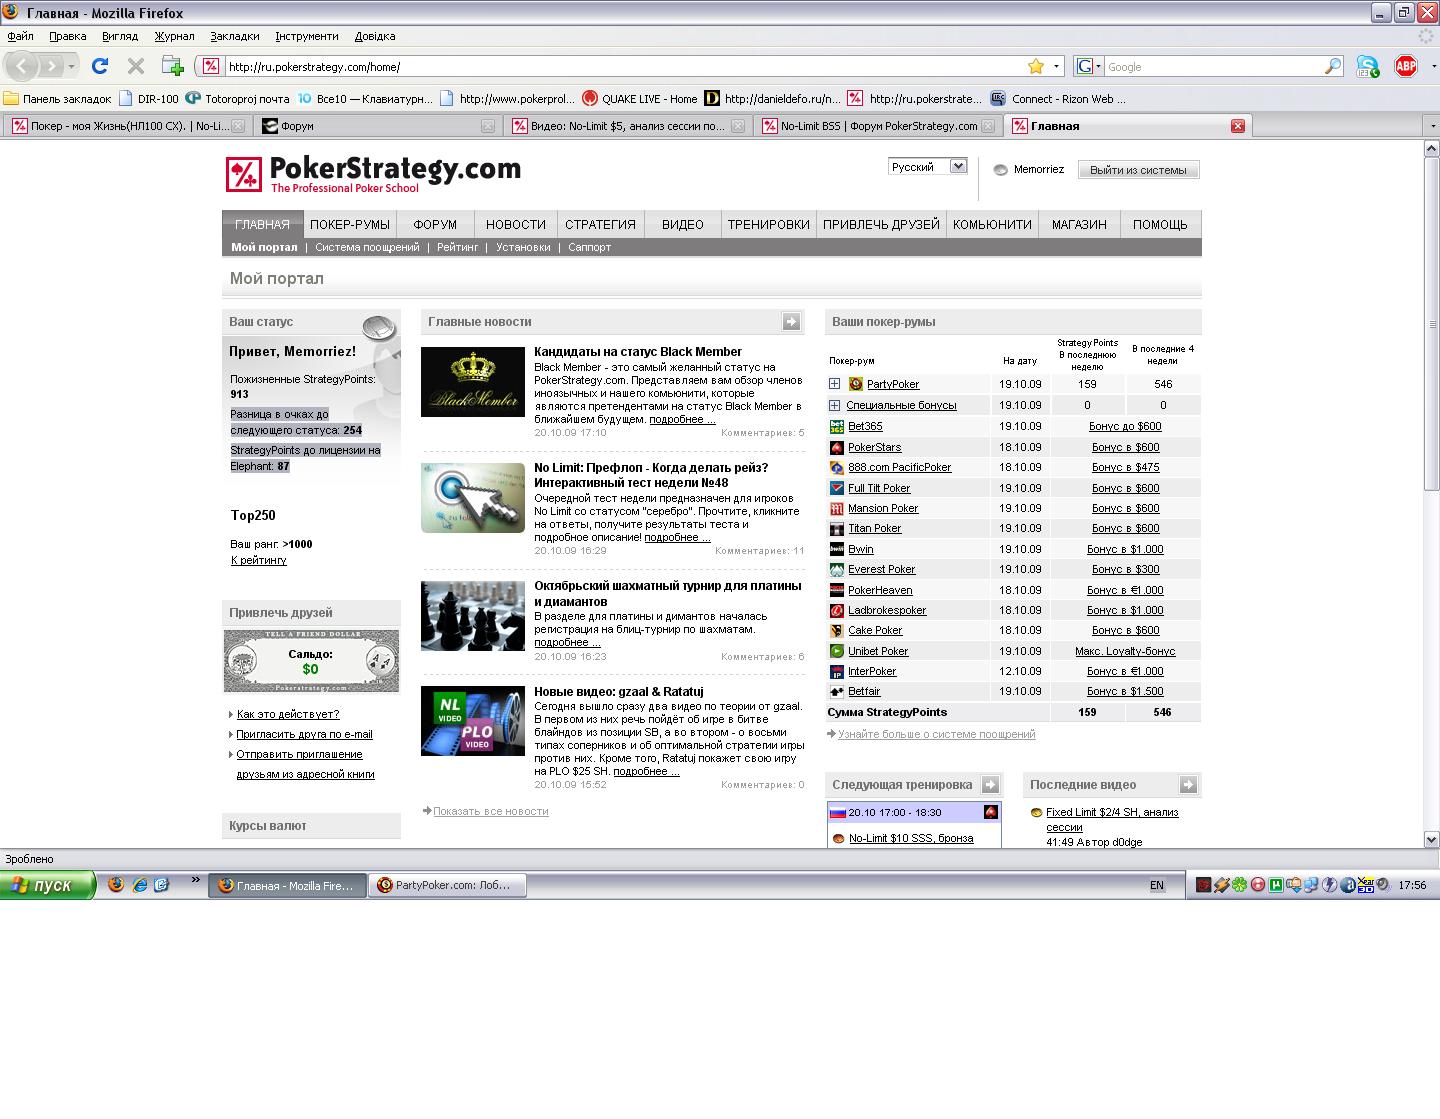Click the EN language indicator in taskbar
This screenshot has height=1119, width=1440.
pyautogui.click(x=1157, y=885)
